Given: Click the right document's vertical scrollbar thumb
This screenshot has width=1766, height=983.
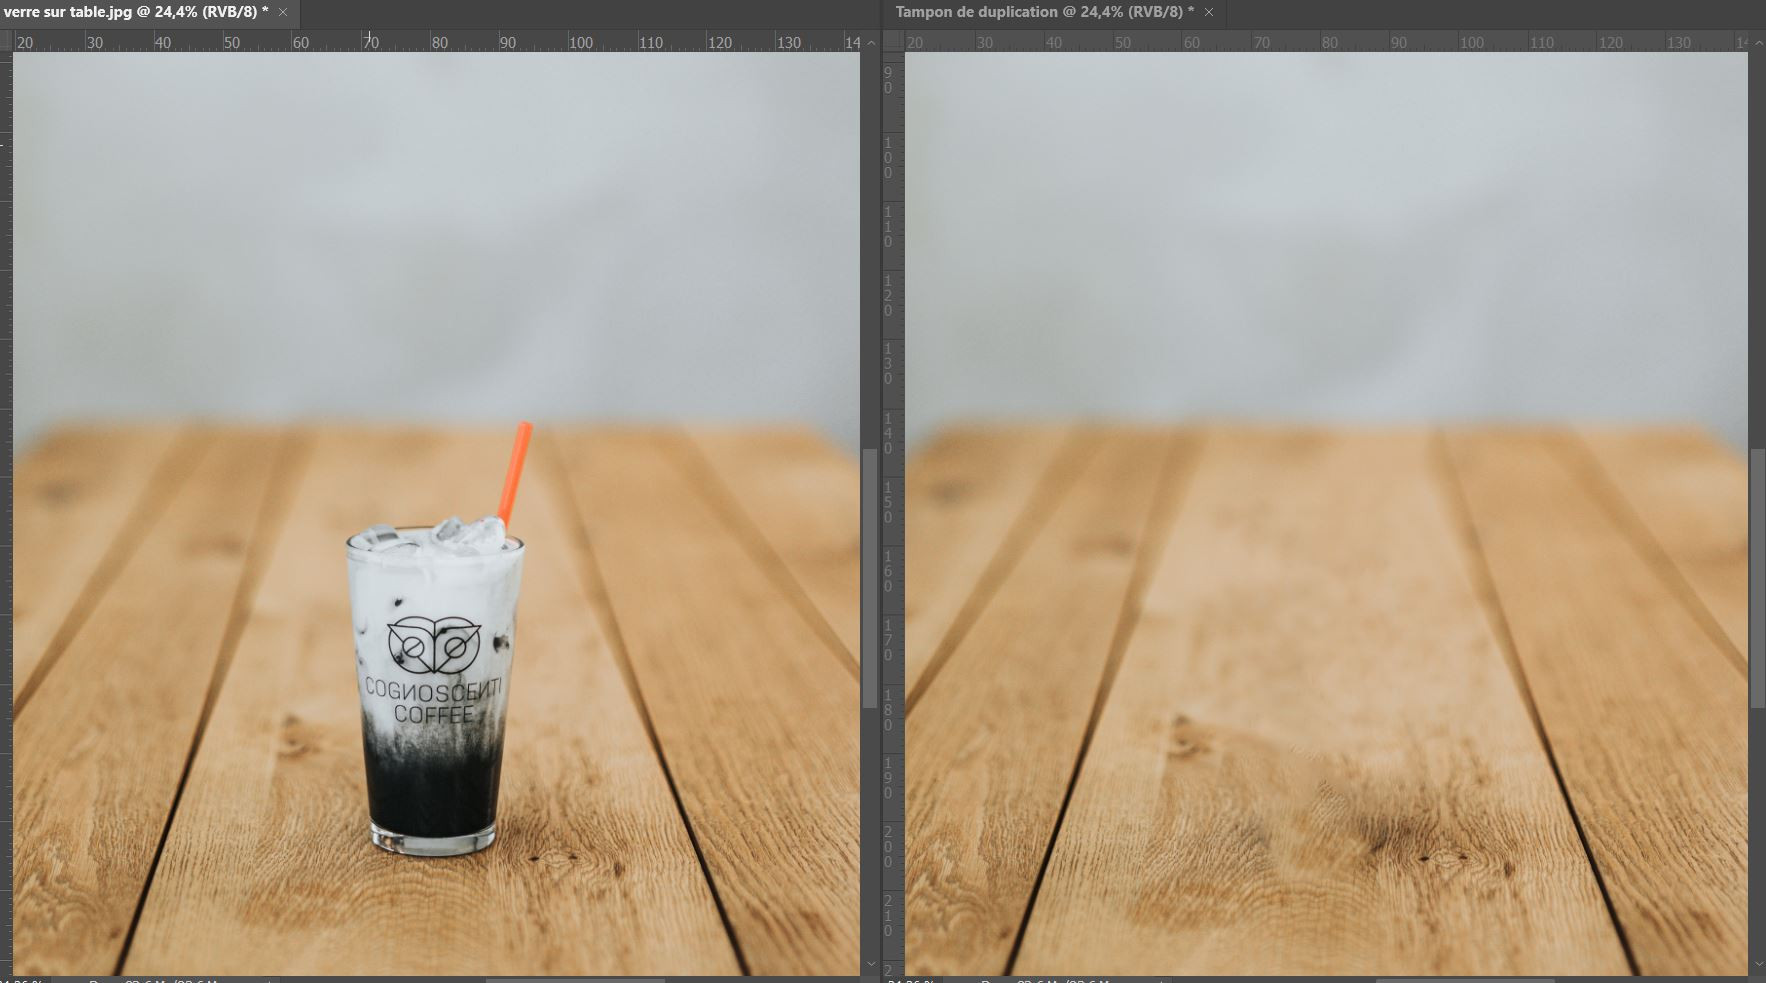Looking at the screenshot, I should click(1758, 578).
